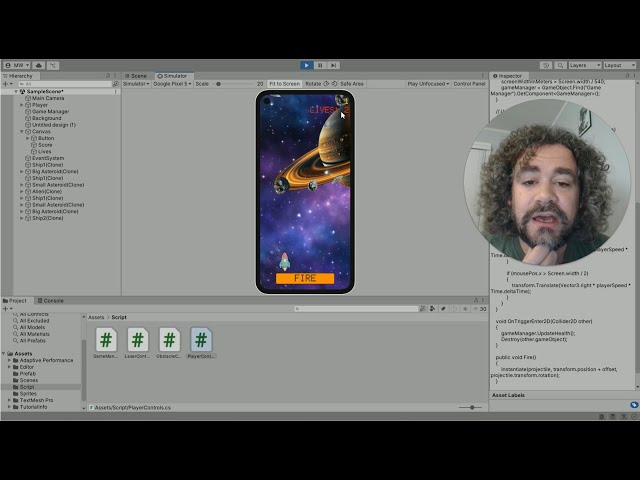Toggle the hidden packages visibility count icon
Image resolution: width=640 pixels, height=480 pixels.
point(480,309)
